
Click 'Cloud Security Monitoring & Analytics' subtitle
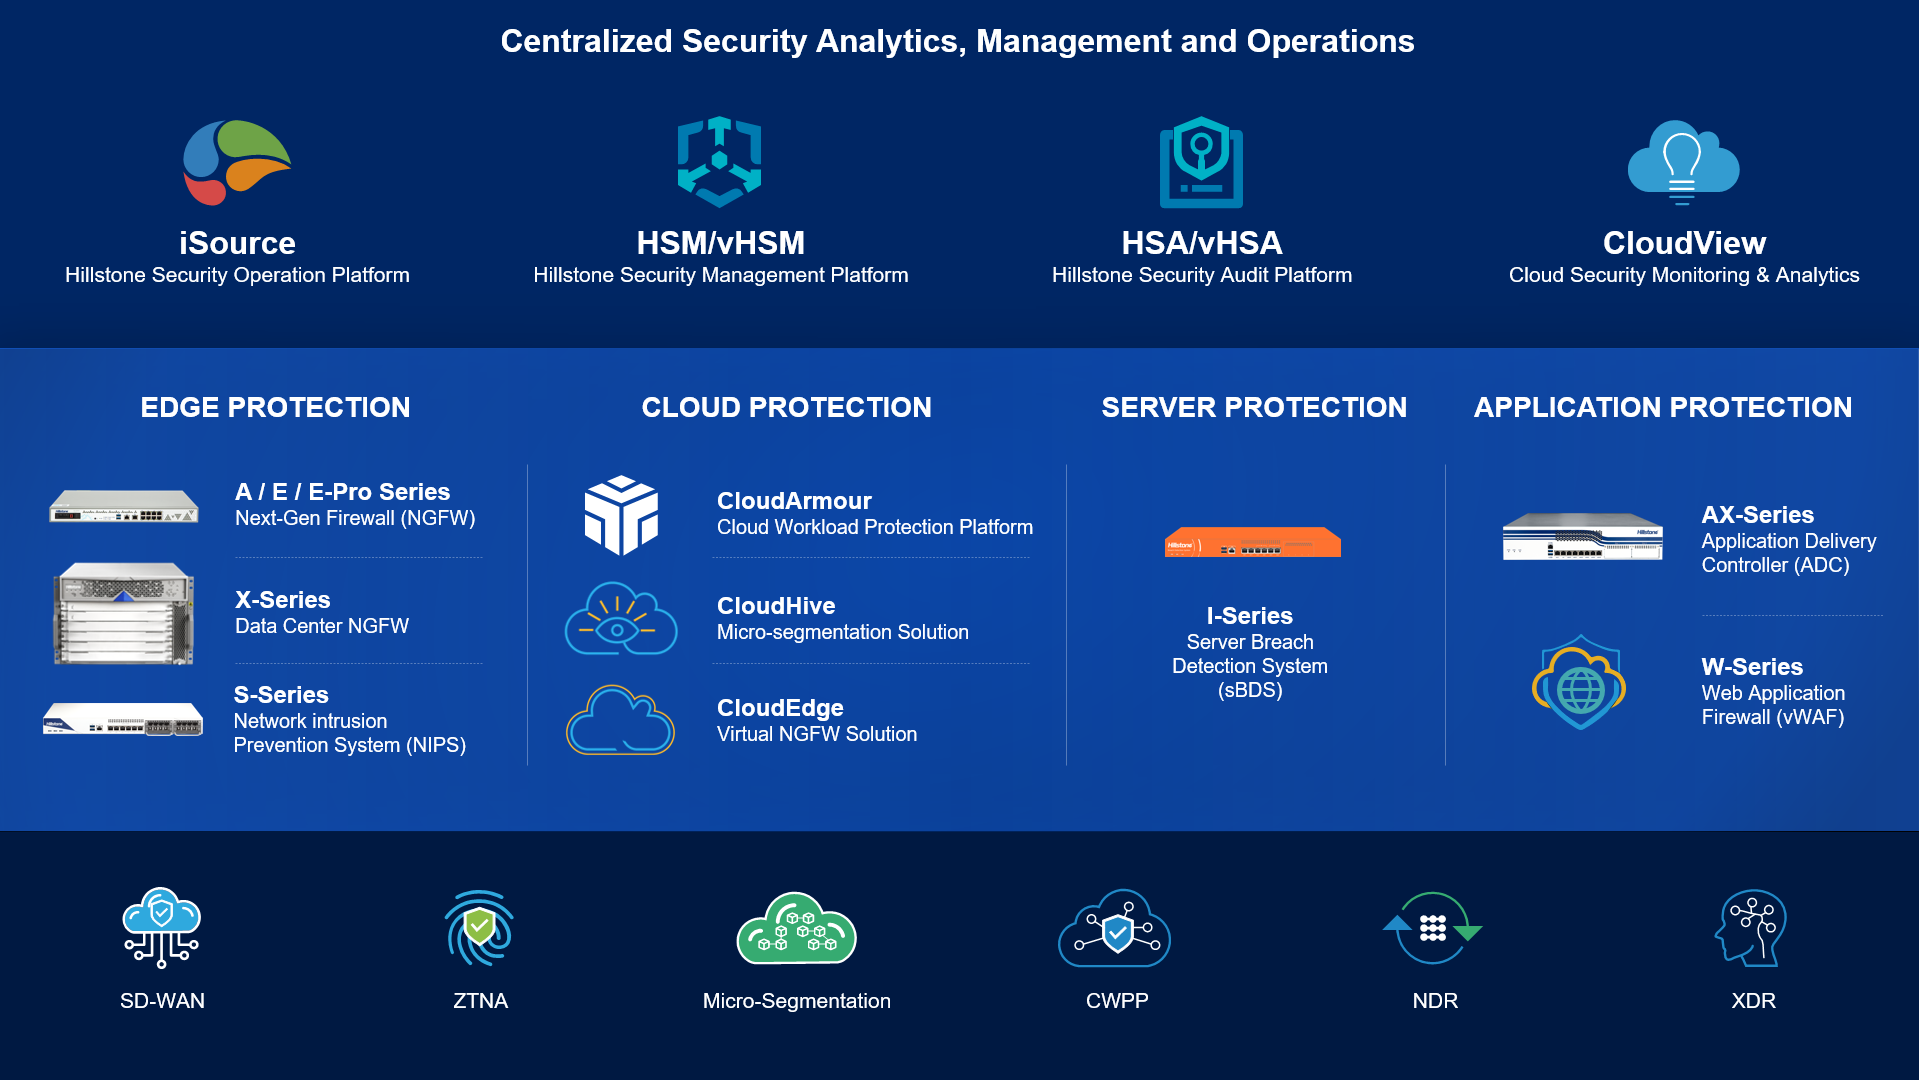[1684, 275]
